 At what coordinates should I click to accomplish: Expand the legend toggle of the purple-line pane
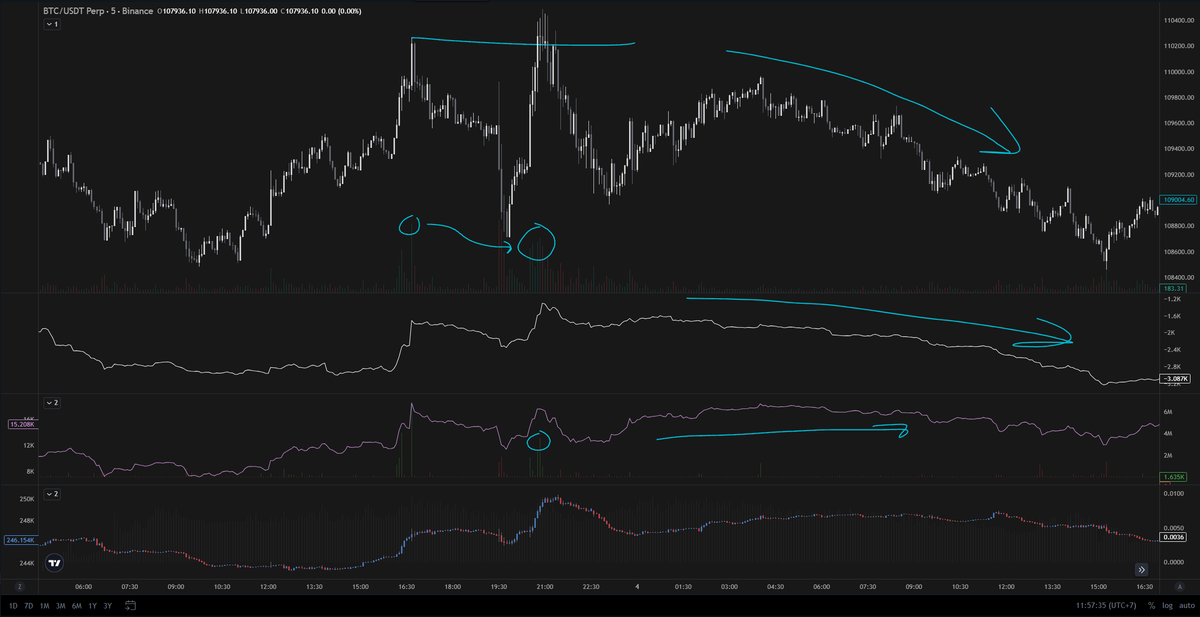coord(52,402)
